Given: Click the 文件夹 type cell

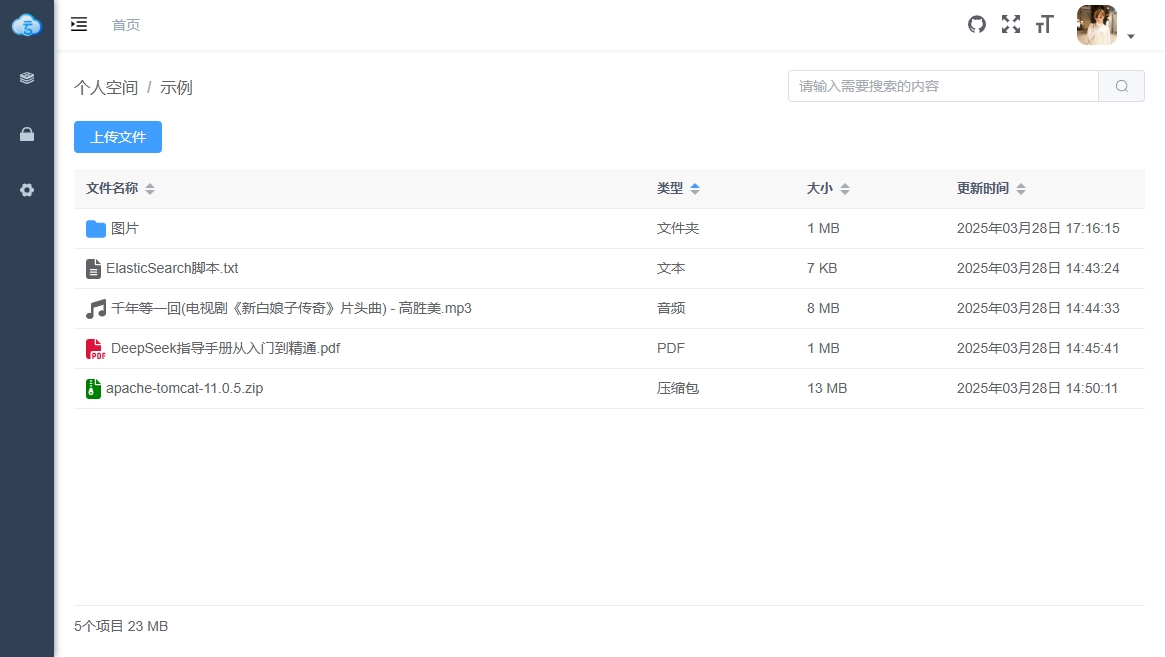Looking at the screenshot, I should 678,228.
